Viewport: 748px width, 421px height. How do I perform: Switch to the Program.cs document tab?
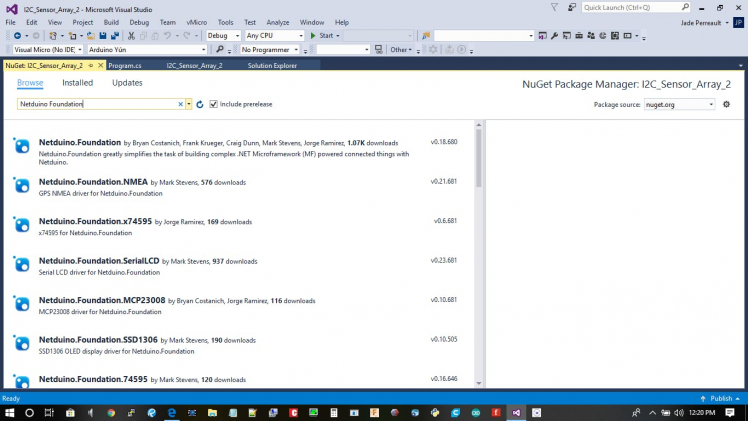[125, 66]
